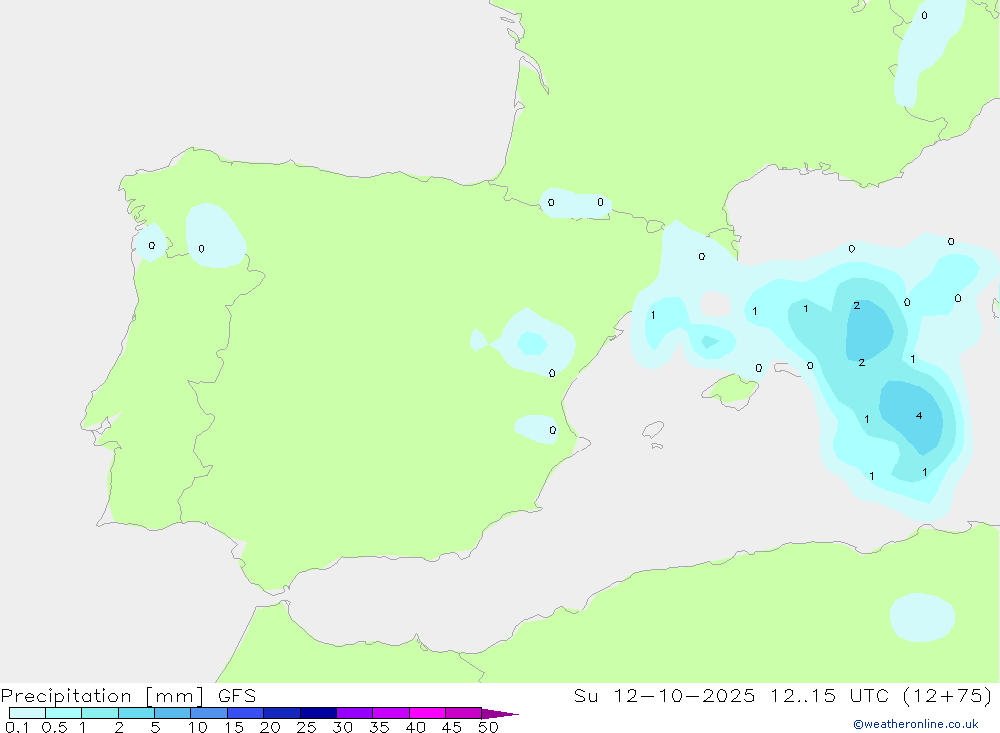Click the '4' precipitation value on the map
This screenshot has width=1000, height=733.
[919, 416]
